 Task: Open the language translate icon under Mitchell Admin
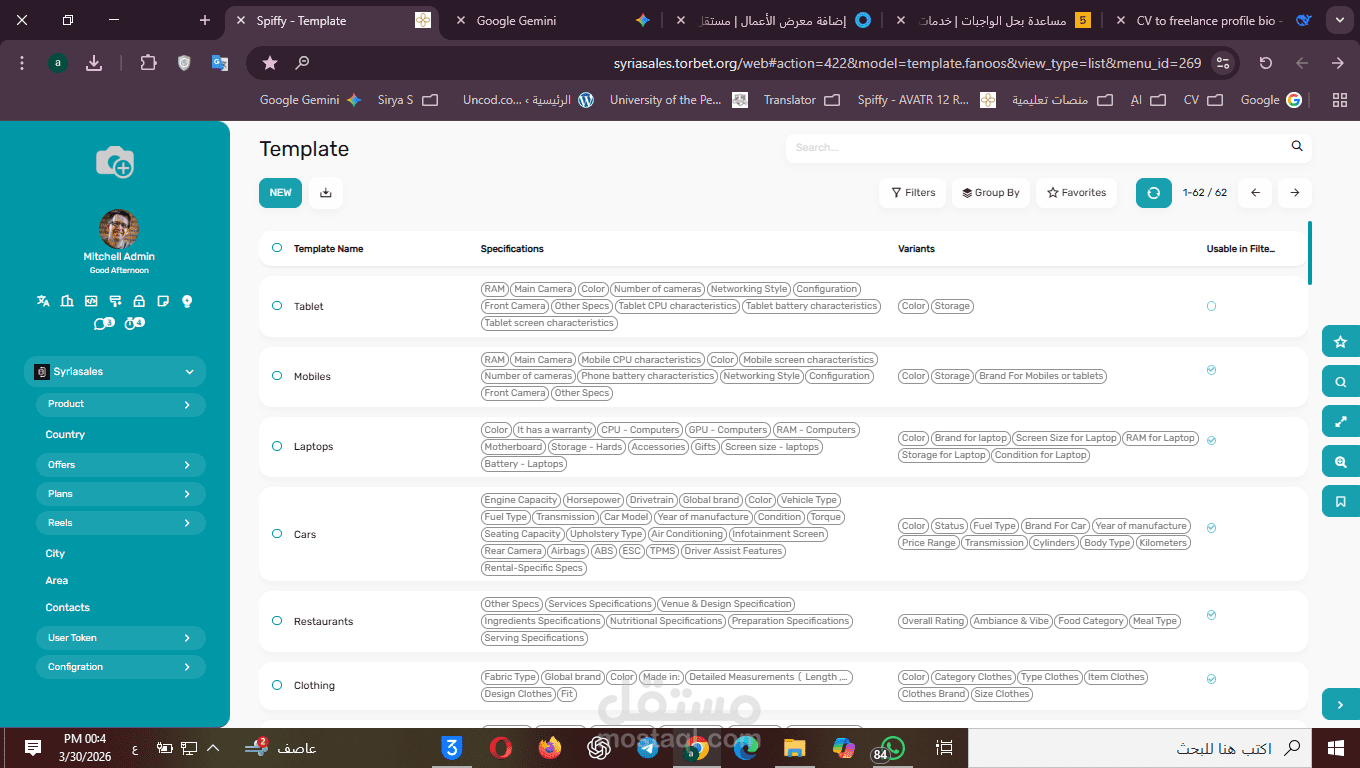43,301
